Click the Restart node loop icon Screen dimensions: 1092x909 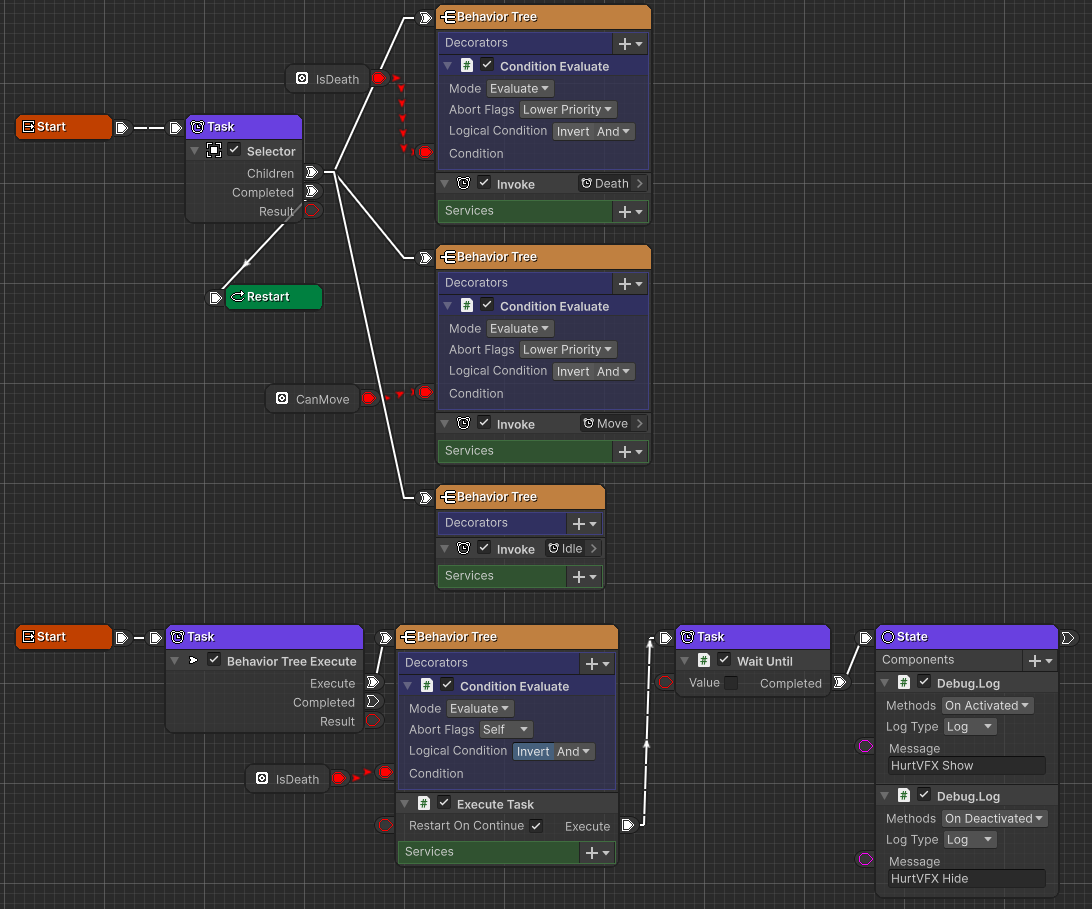pos(238,297)
